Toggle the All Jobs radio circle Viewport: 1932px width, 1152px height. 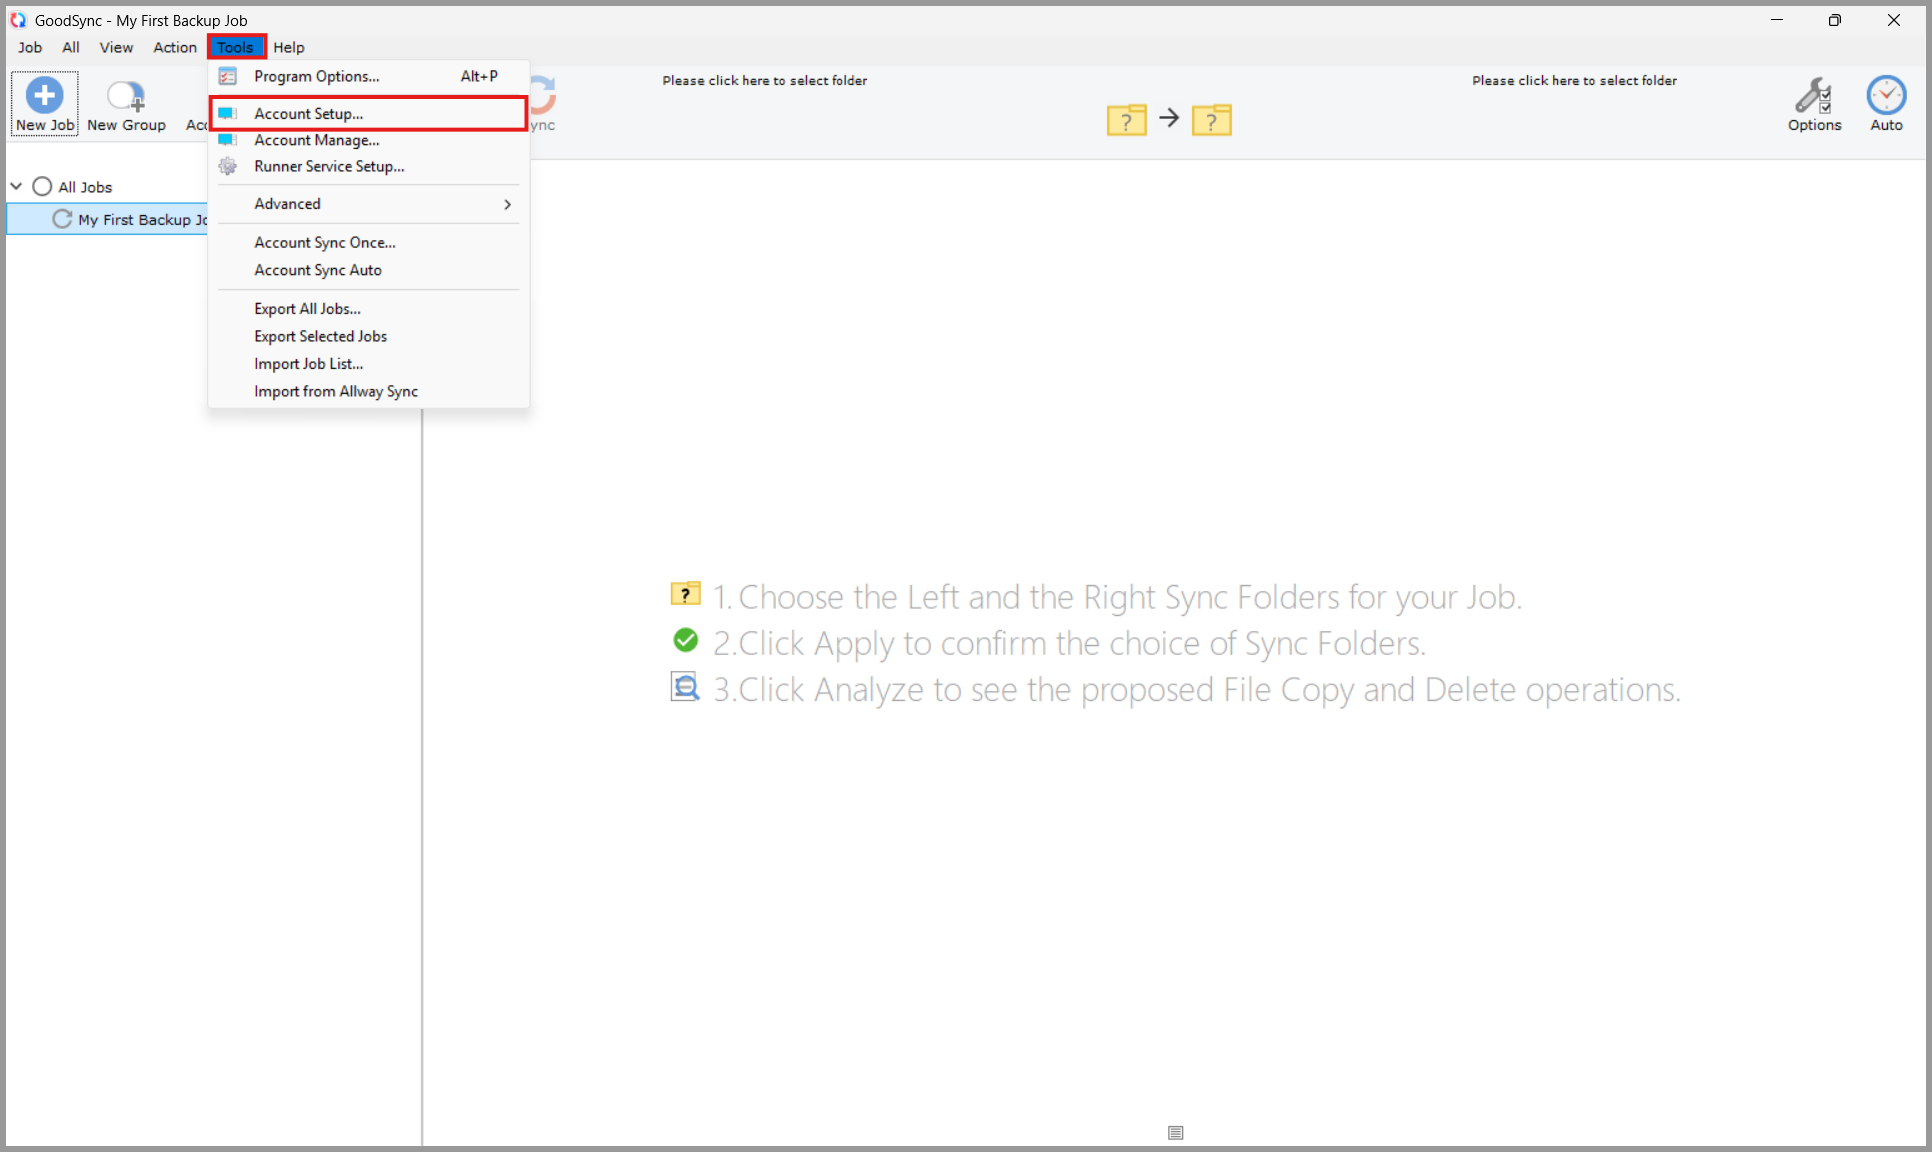[x=42, y=186]
